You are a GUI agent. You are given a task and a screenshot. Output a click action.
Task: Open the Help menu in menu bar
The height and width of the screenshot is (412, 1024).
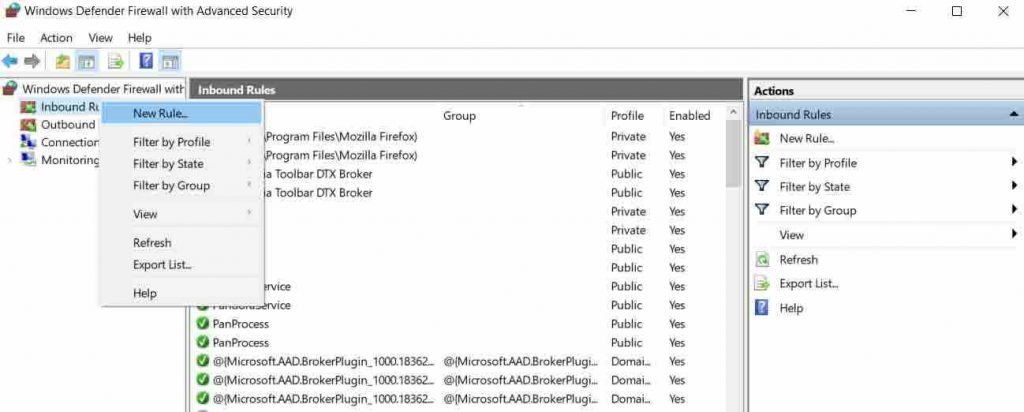tap(139, 38)
